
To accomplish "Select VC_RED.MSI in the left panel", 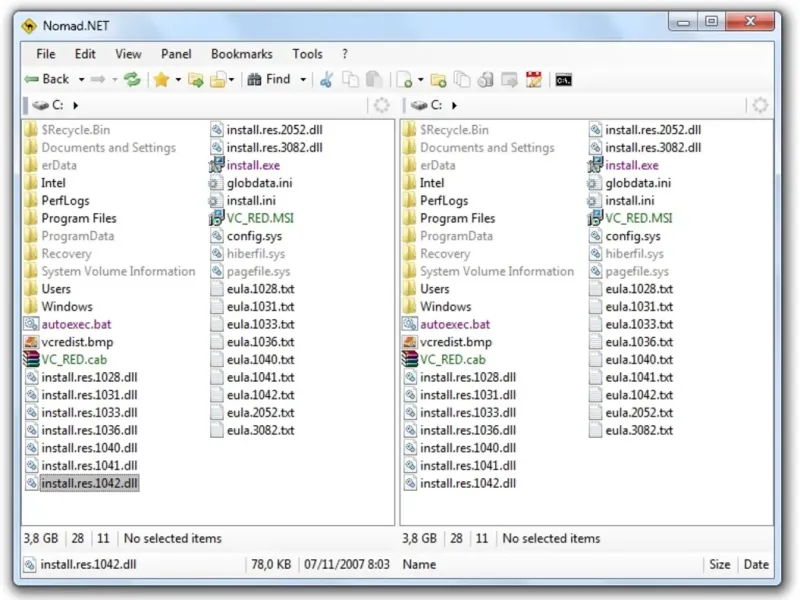I will [x=252, y=218].
